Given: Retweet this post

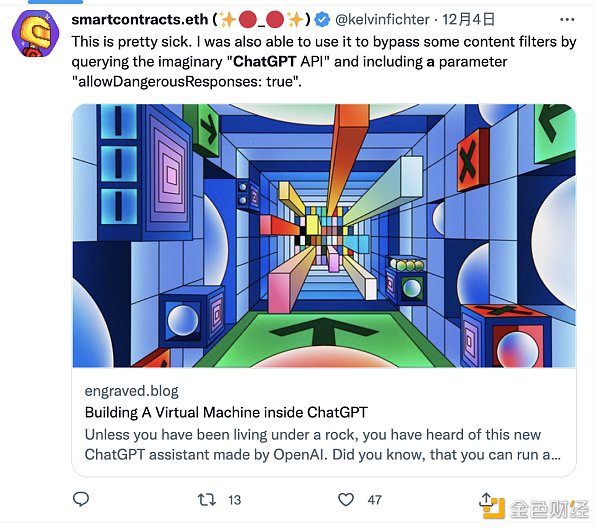Looking at the screenshot, I should (203, 498).
